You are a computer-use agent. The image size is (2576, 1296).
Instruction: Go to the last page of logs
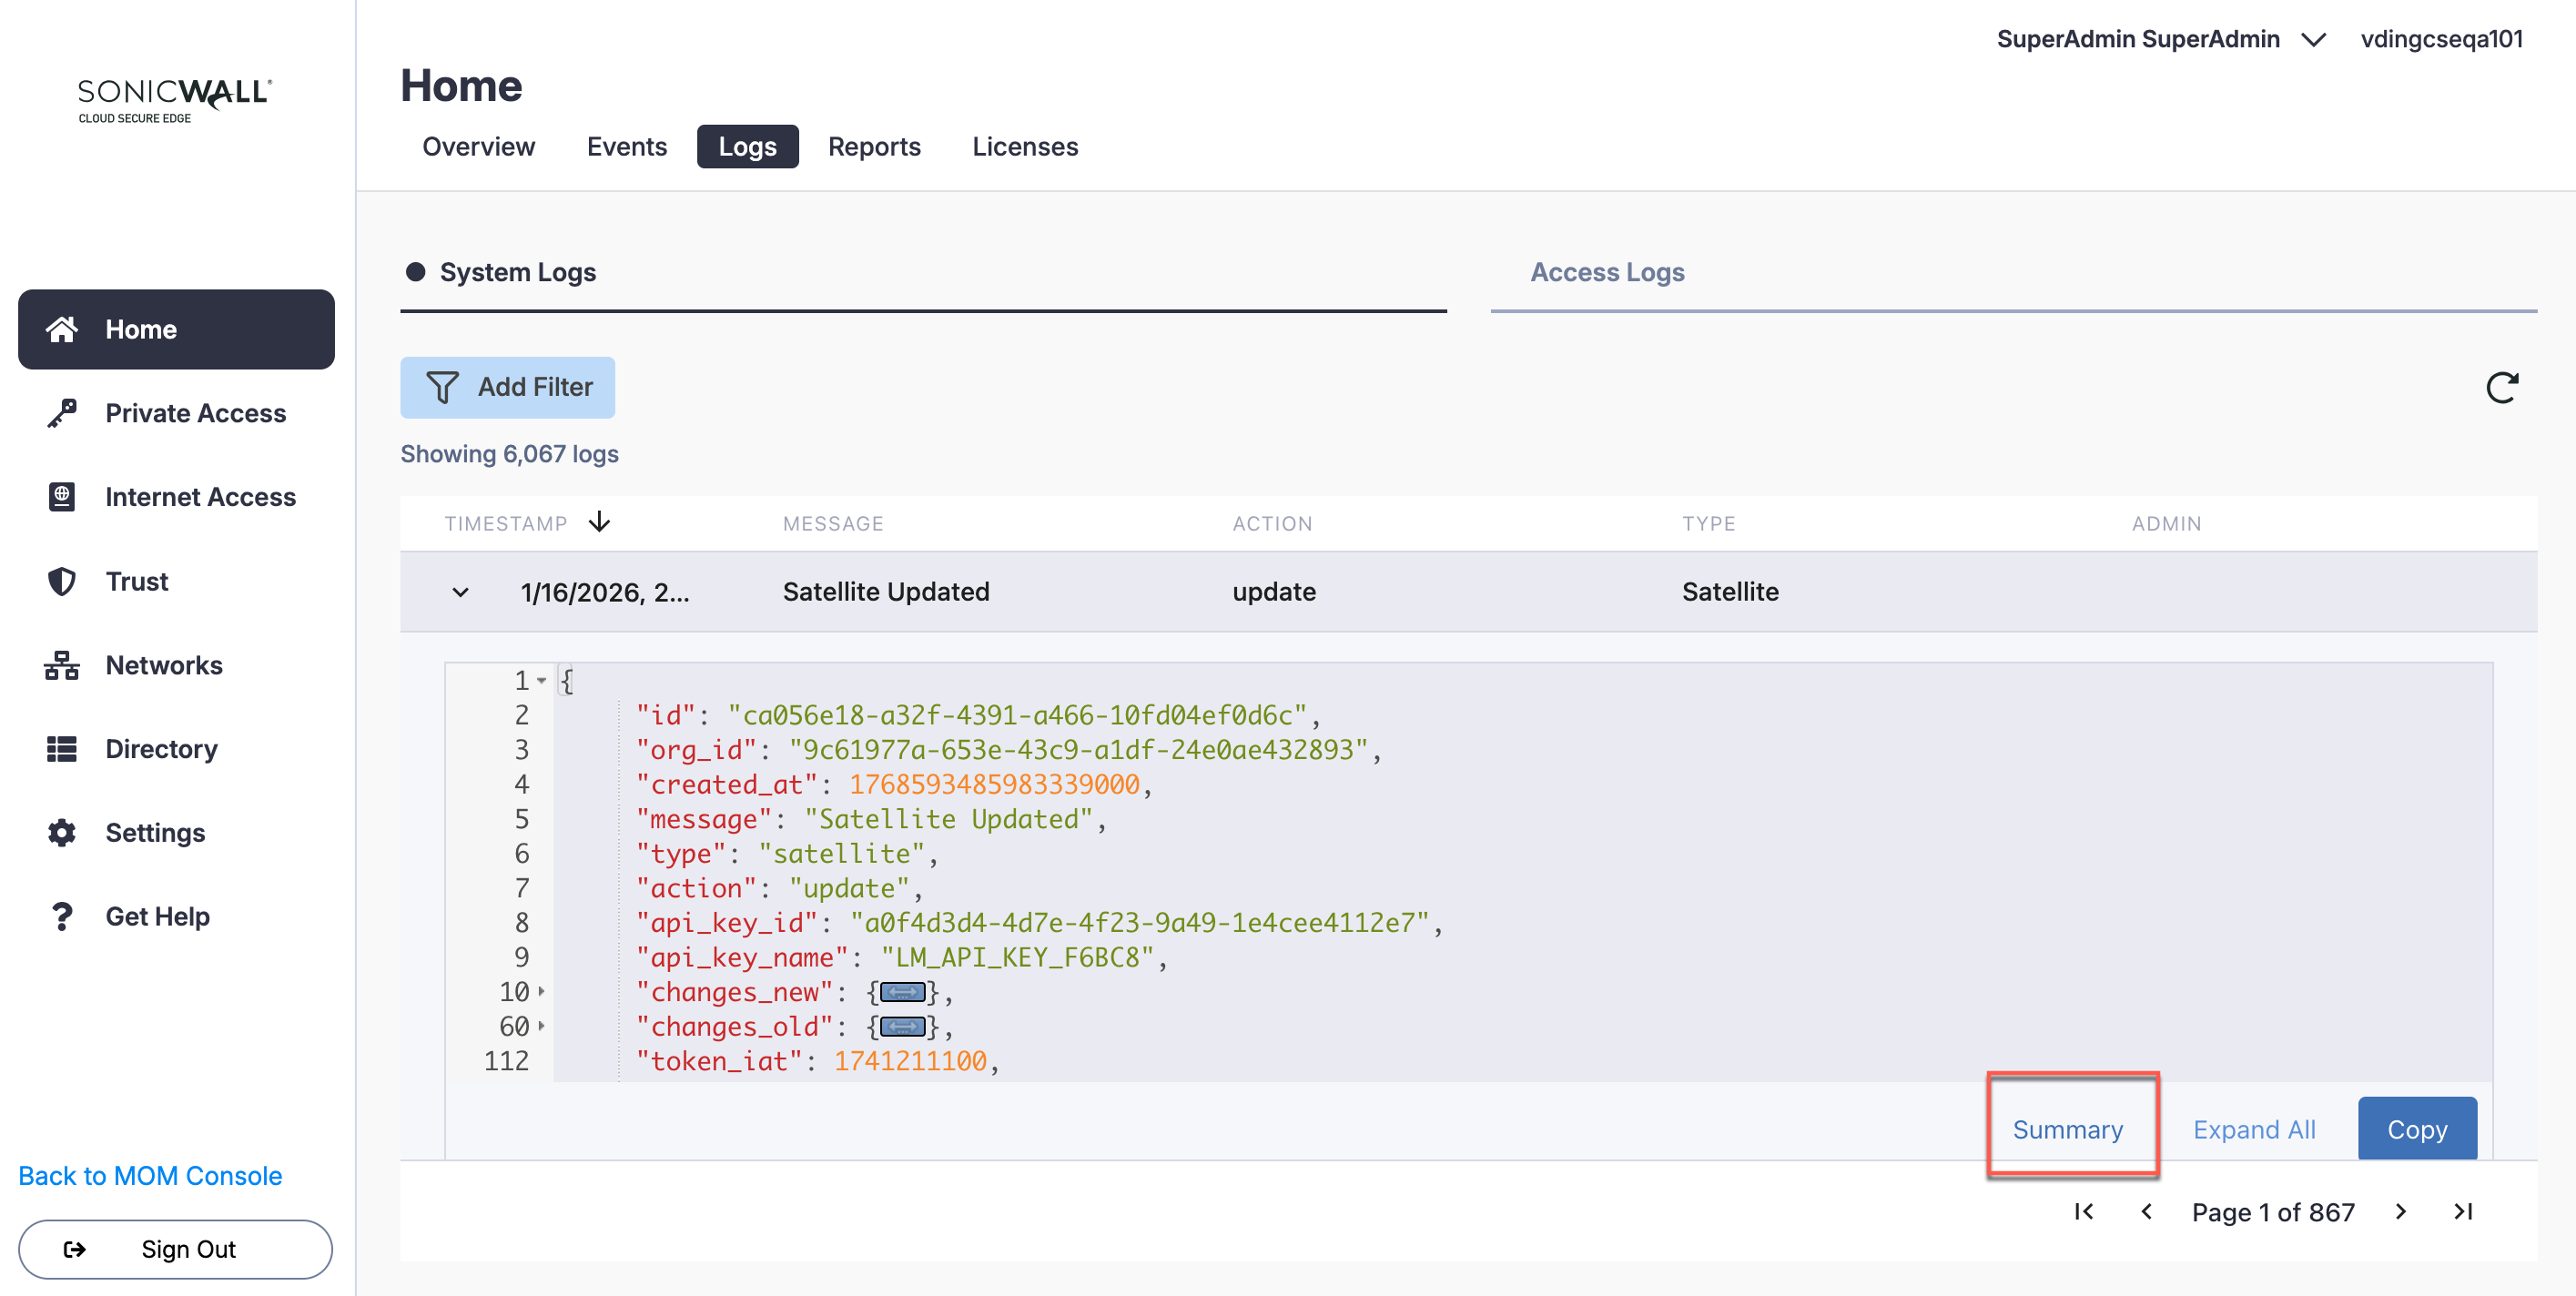2463,1212
